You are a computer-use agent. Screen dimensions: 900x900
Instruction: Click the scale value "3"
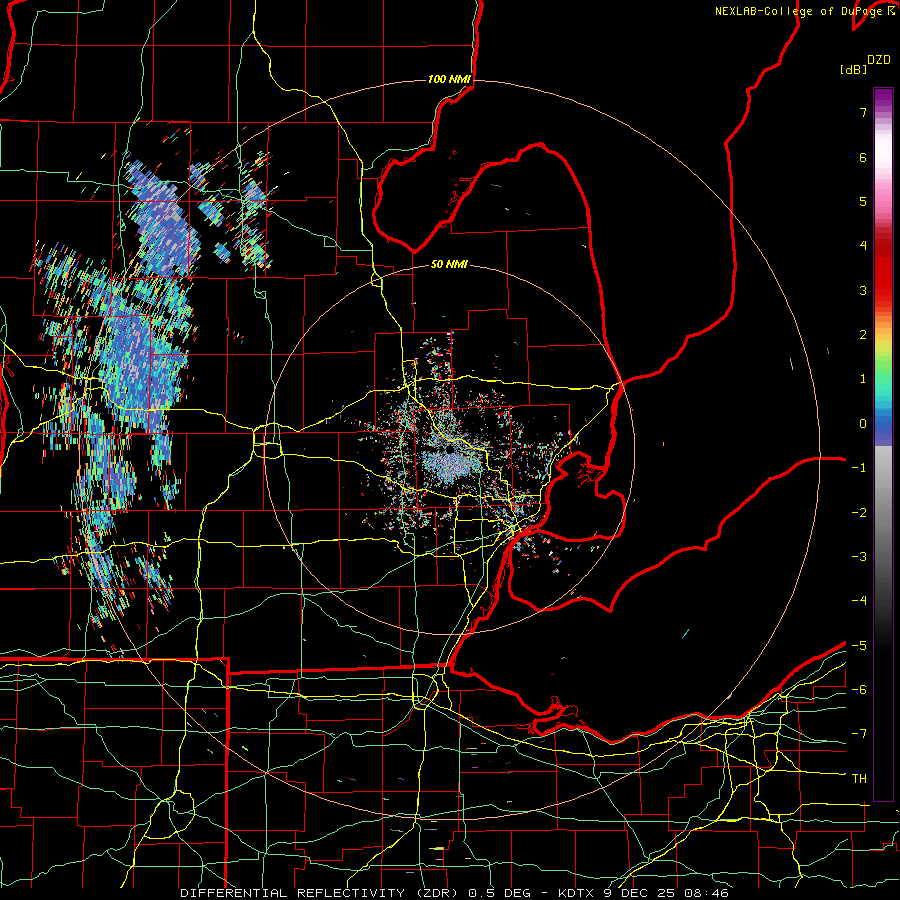point(863,290)
